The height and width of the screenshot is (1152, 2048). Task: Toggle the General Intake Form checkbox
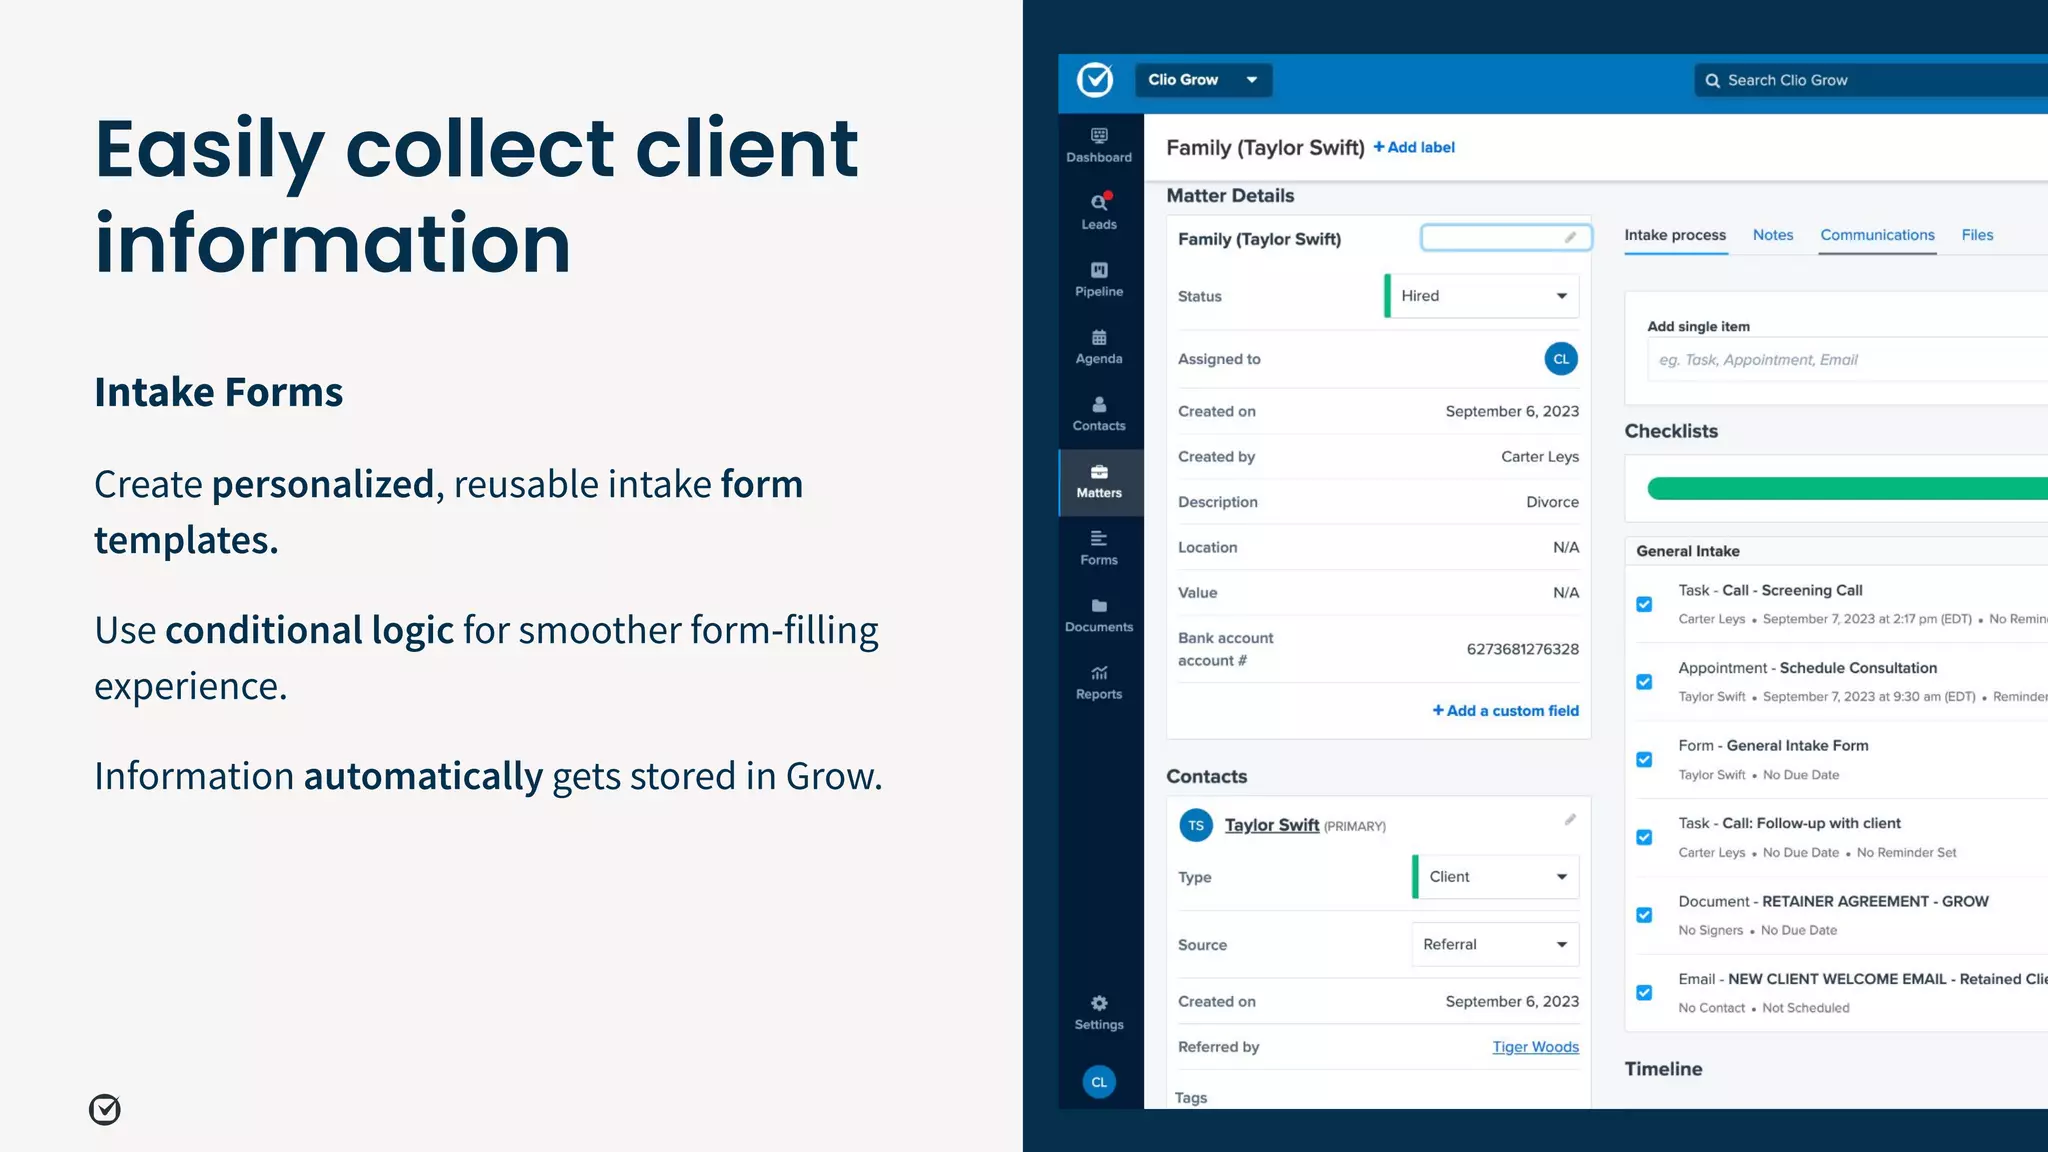(x=1644, y=759)
